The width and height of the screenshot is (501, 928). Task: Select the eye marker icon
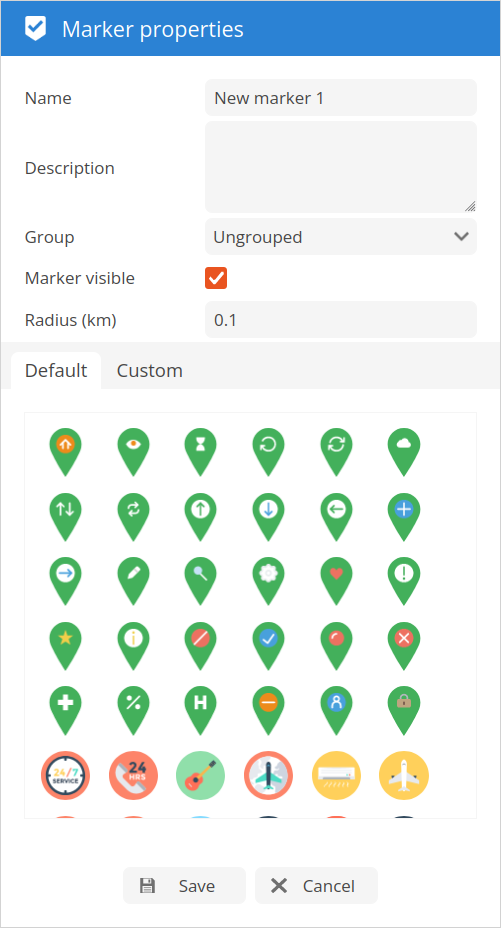click(x=133, y=452)
